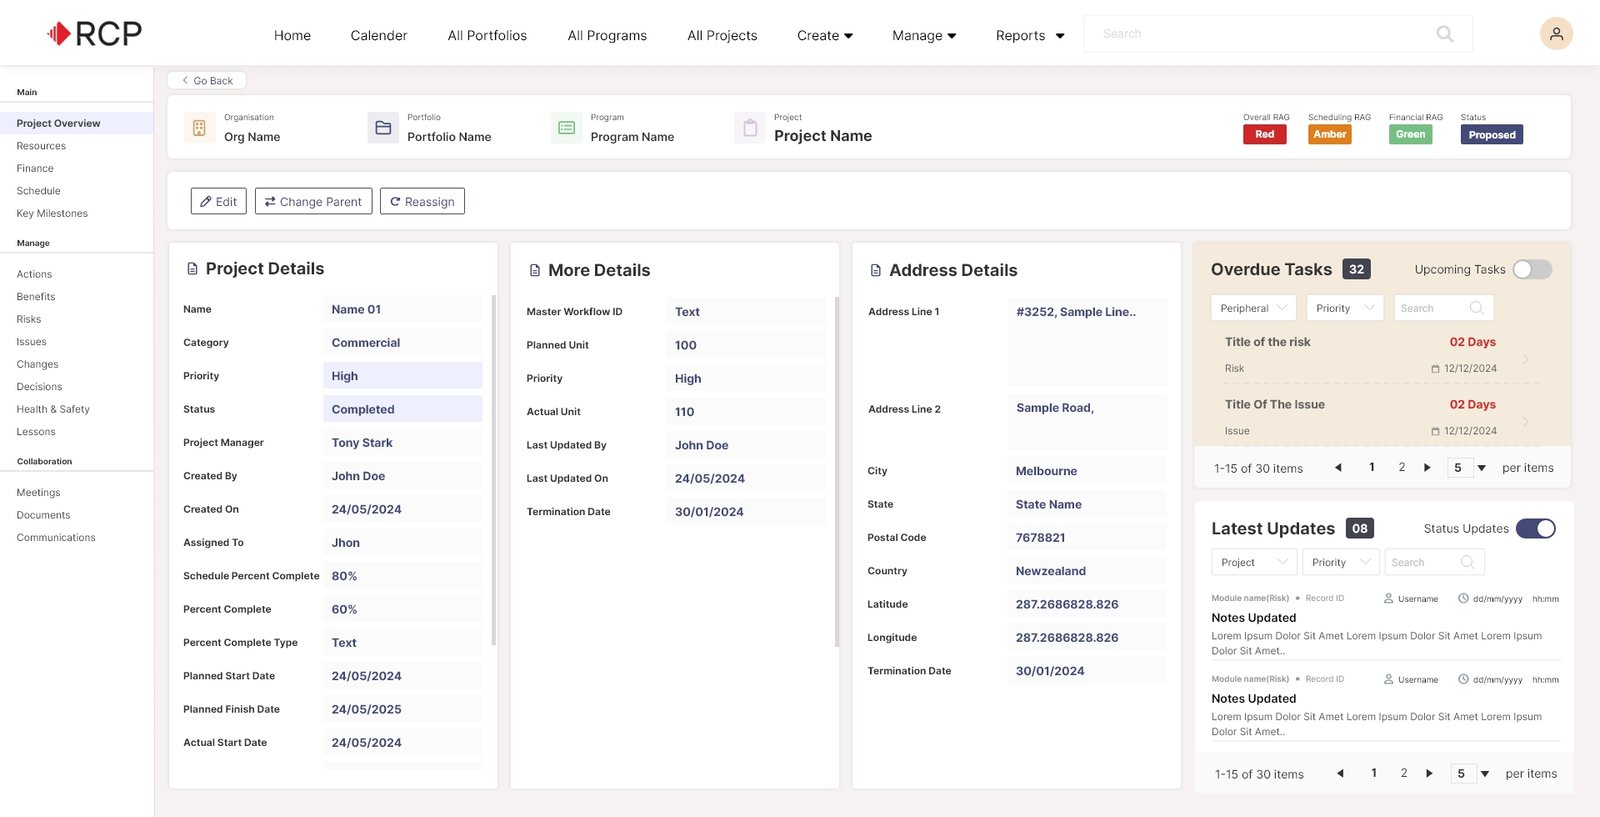This screenshot has height=817, width=1600.
Task: Click the Organisation building icon
Action: coord(199,128)
